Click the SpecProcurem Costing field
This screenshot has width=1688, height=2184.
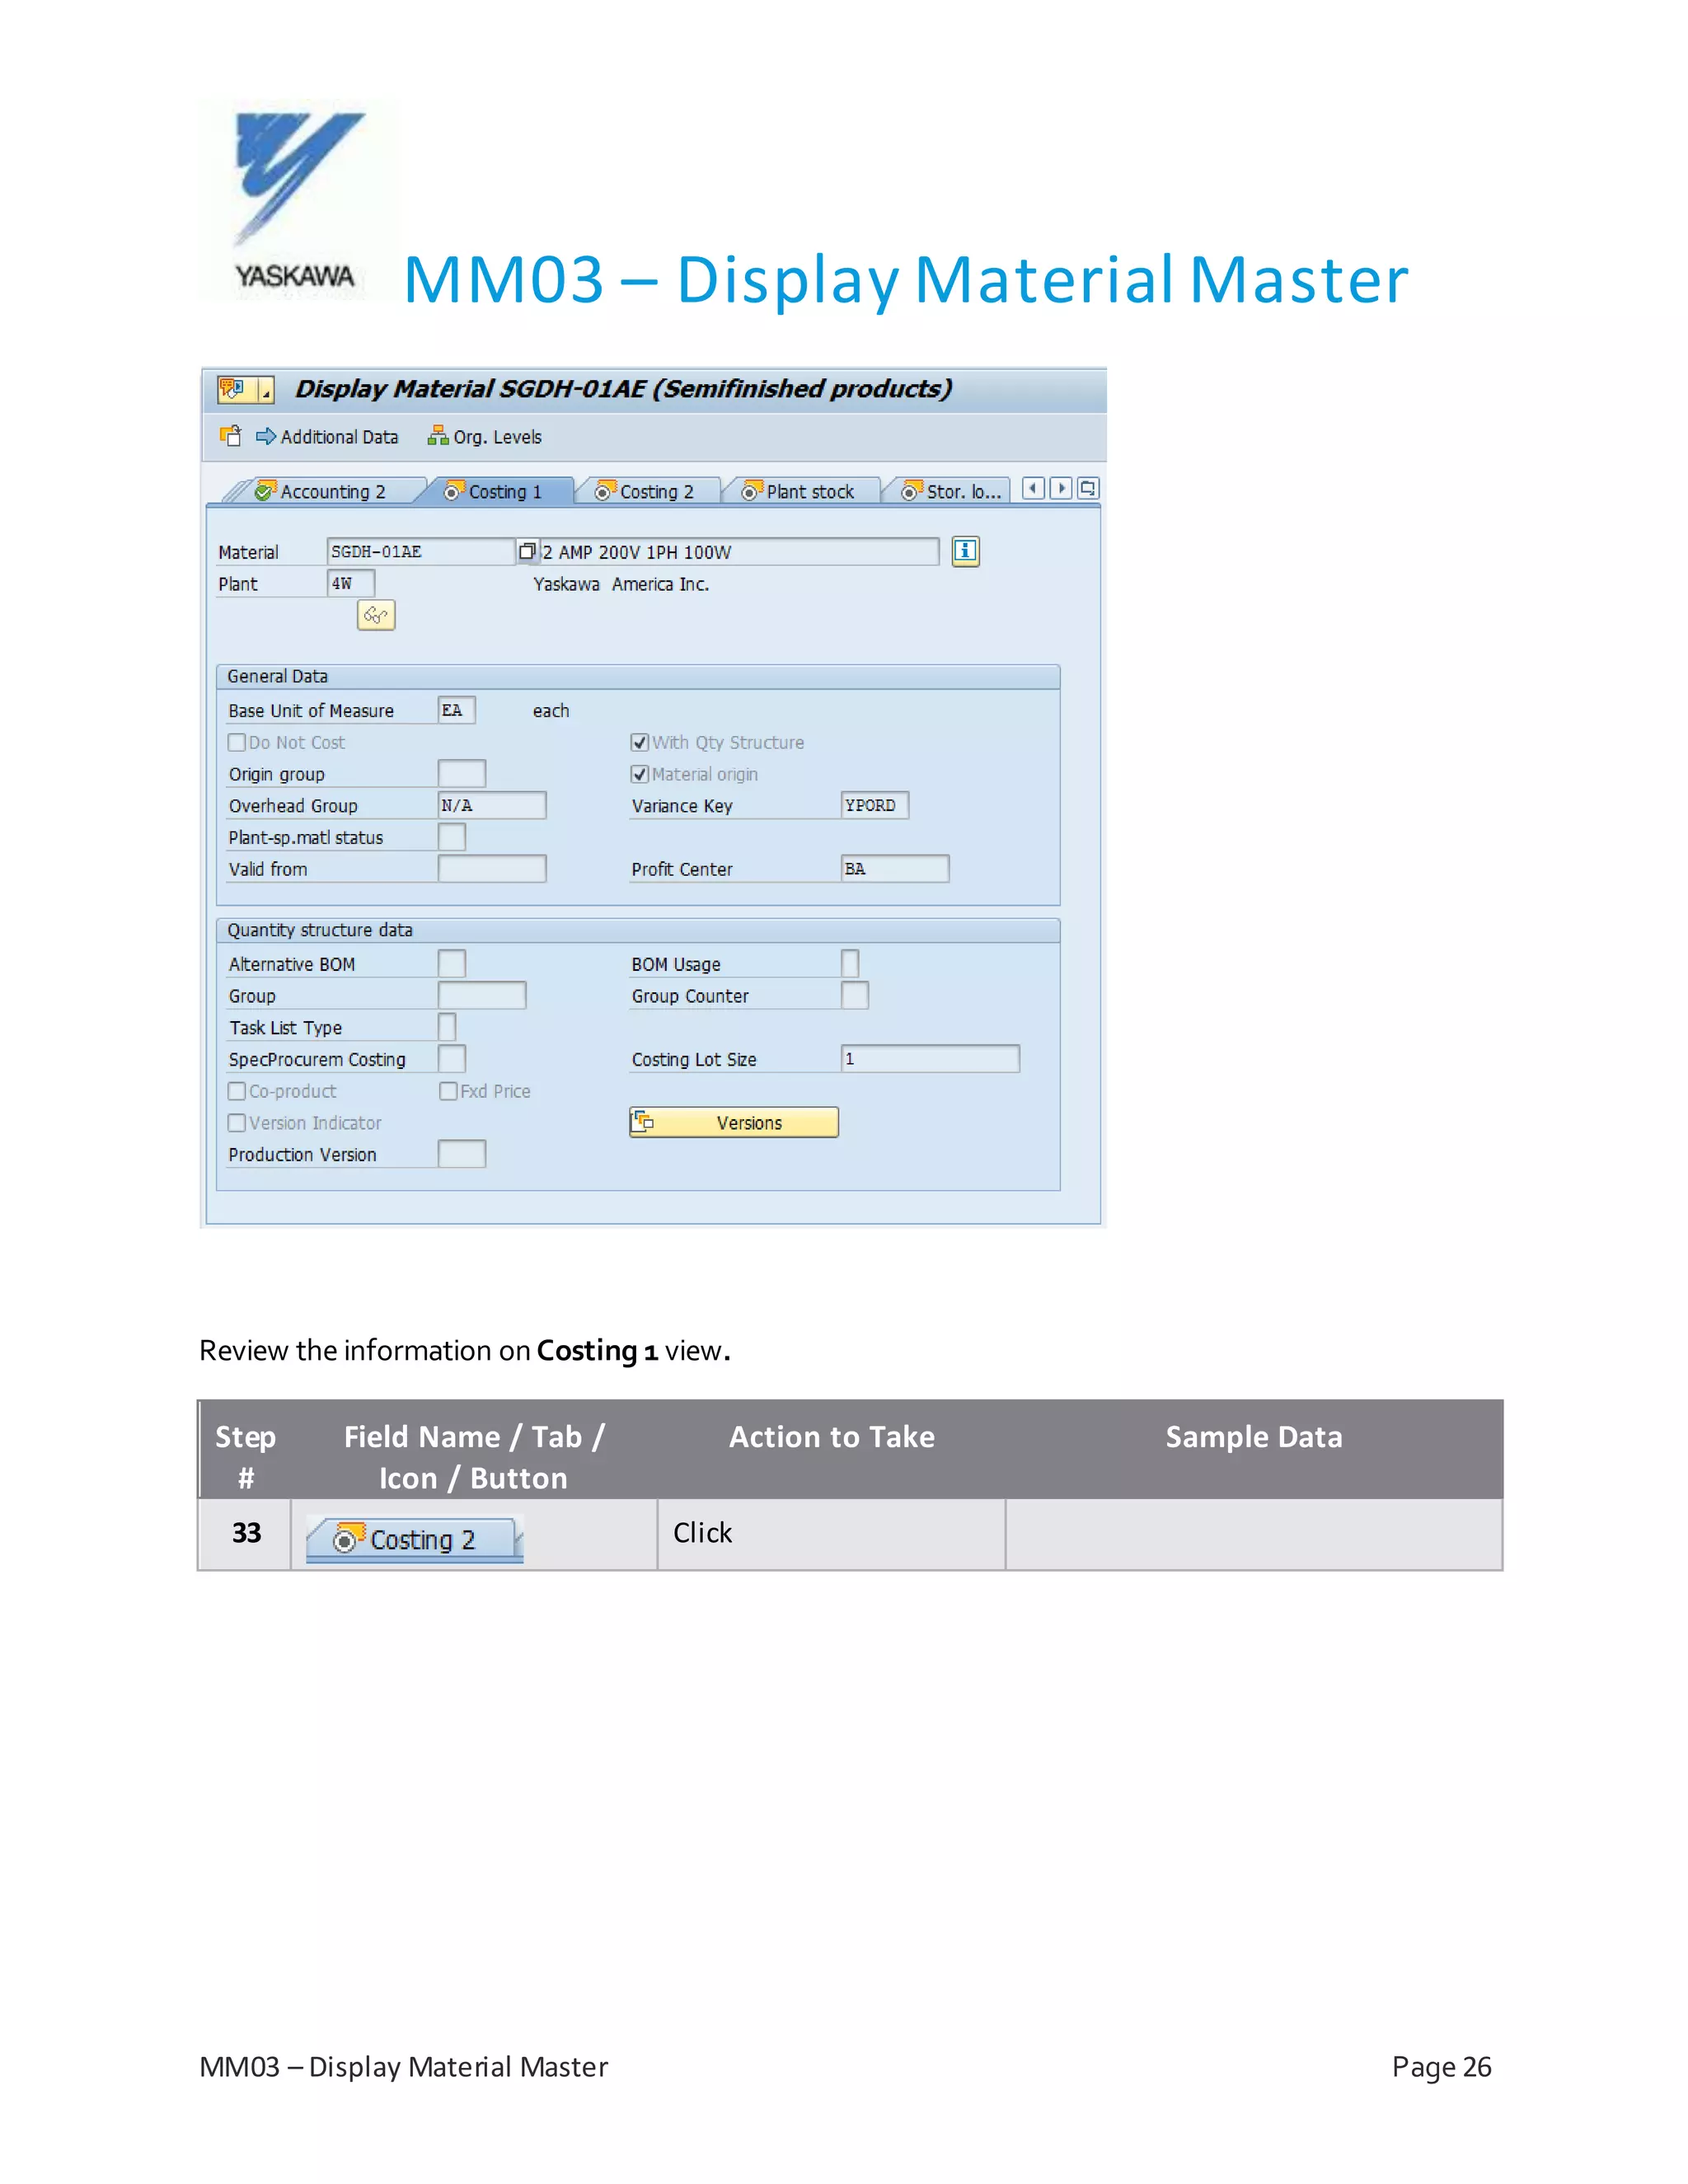click(x=451, y=1059)
